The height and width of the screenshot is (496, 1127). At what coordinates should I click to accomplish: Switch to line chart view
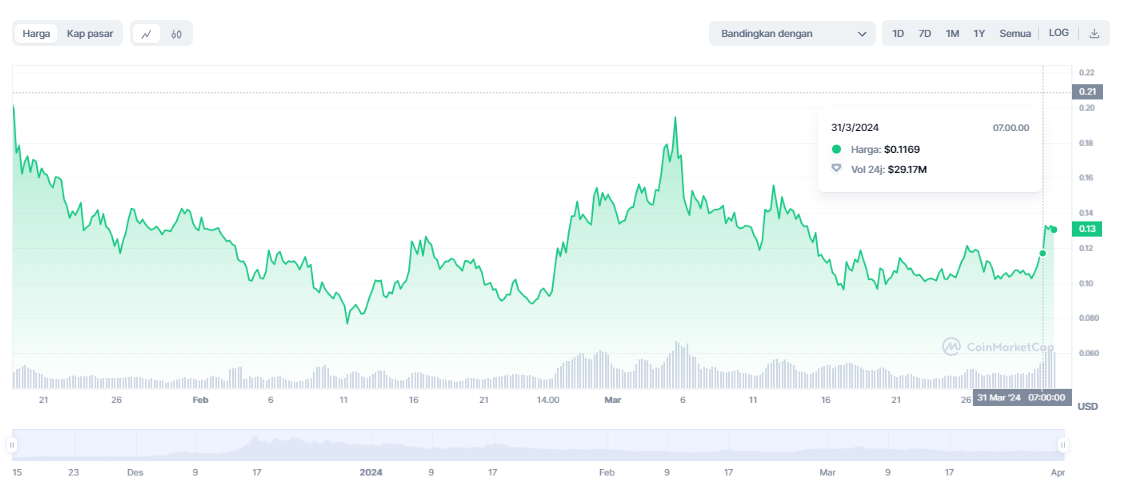click(x=147, y=34)
